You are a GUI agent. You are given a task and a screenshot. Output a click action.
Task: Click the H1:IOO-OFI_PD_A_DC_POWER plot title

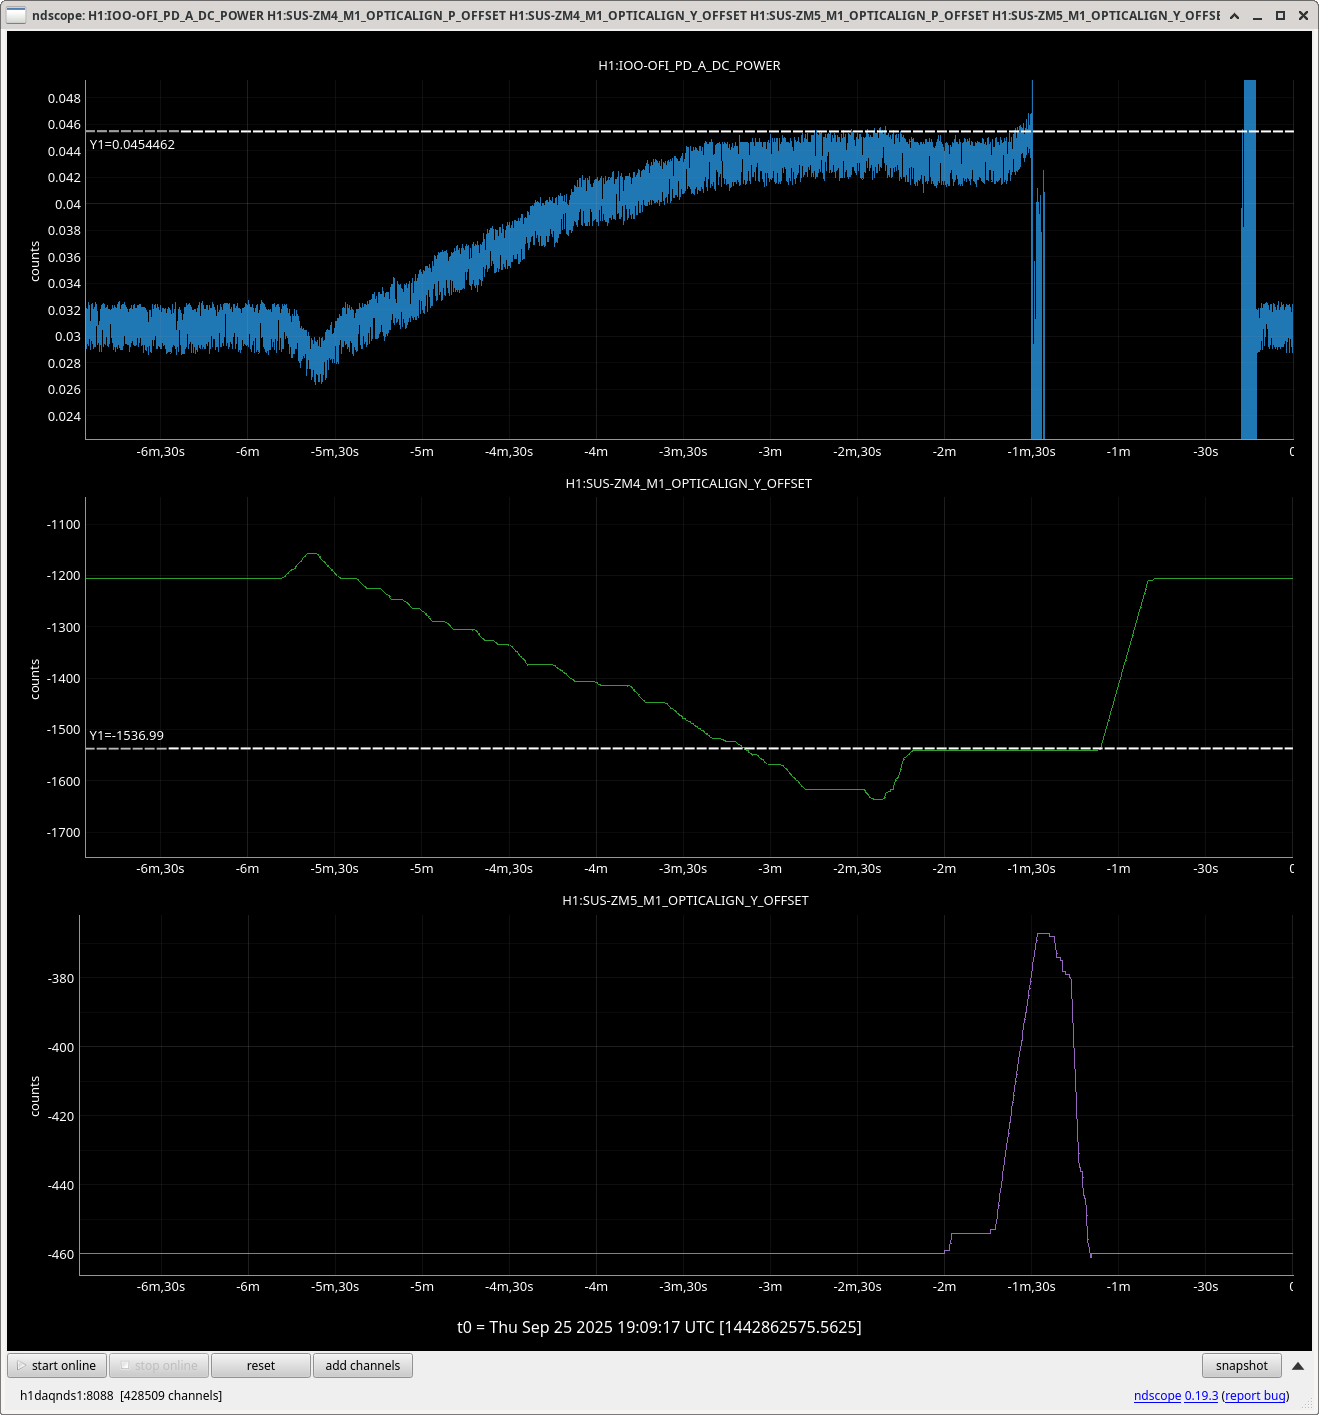689,66
